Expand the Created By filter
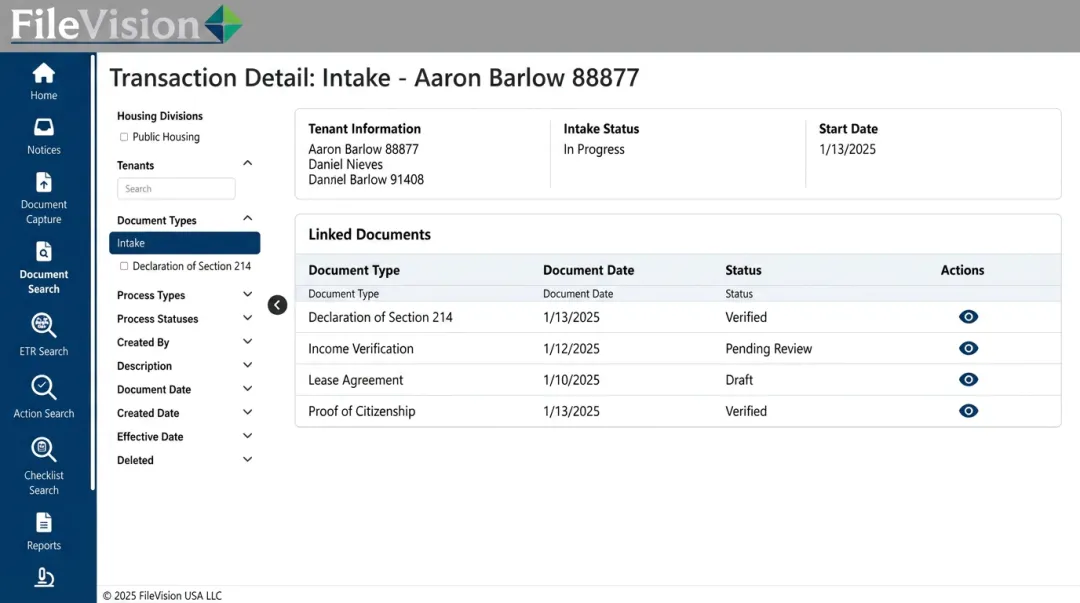 tap(247, 341)
